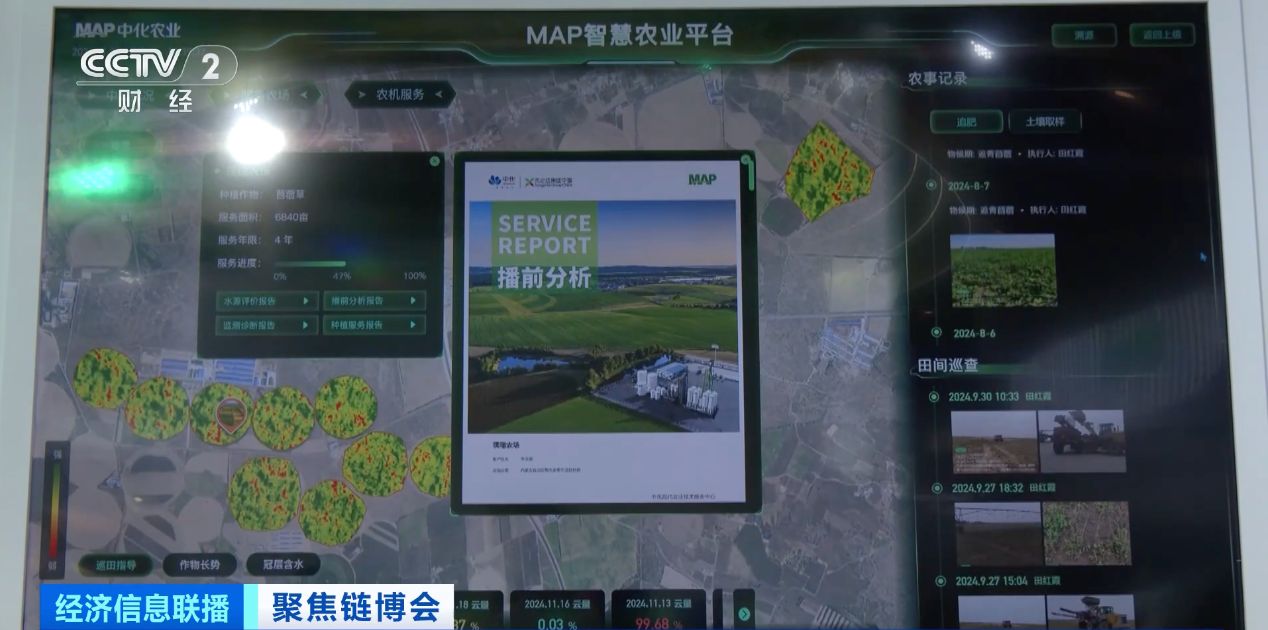Image resolution: width=1268 pixels, height=630 pixels.
Task: Select the upper-right heatmap field on map
Action: (x=828, y=170)
